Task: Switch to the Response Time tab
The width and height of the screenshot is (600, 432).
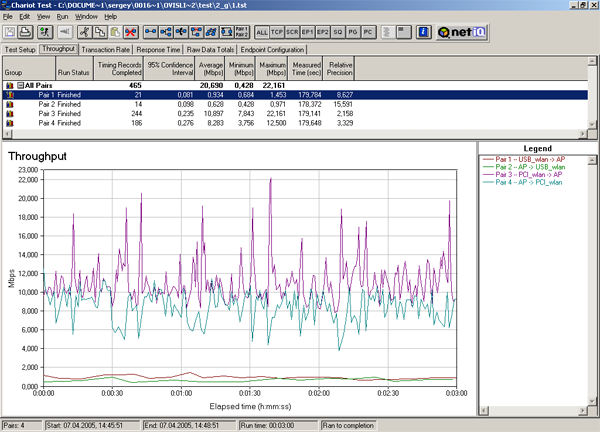Action: point(158,49)
